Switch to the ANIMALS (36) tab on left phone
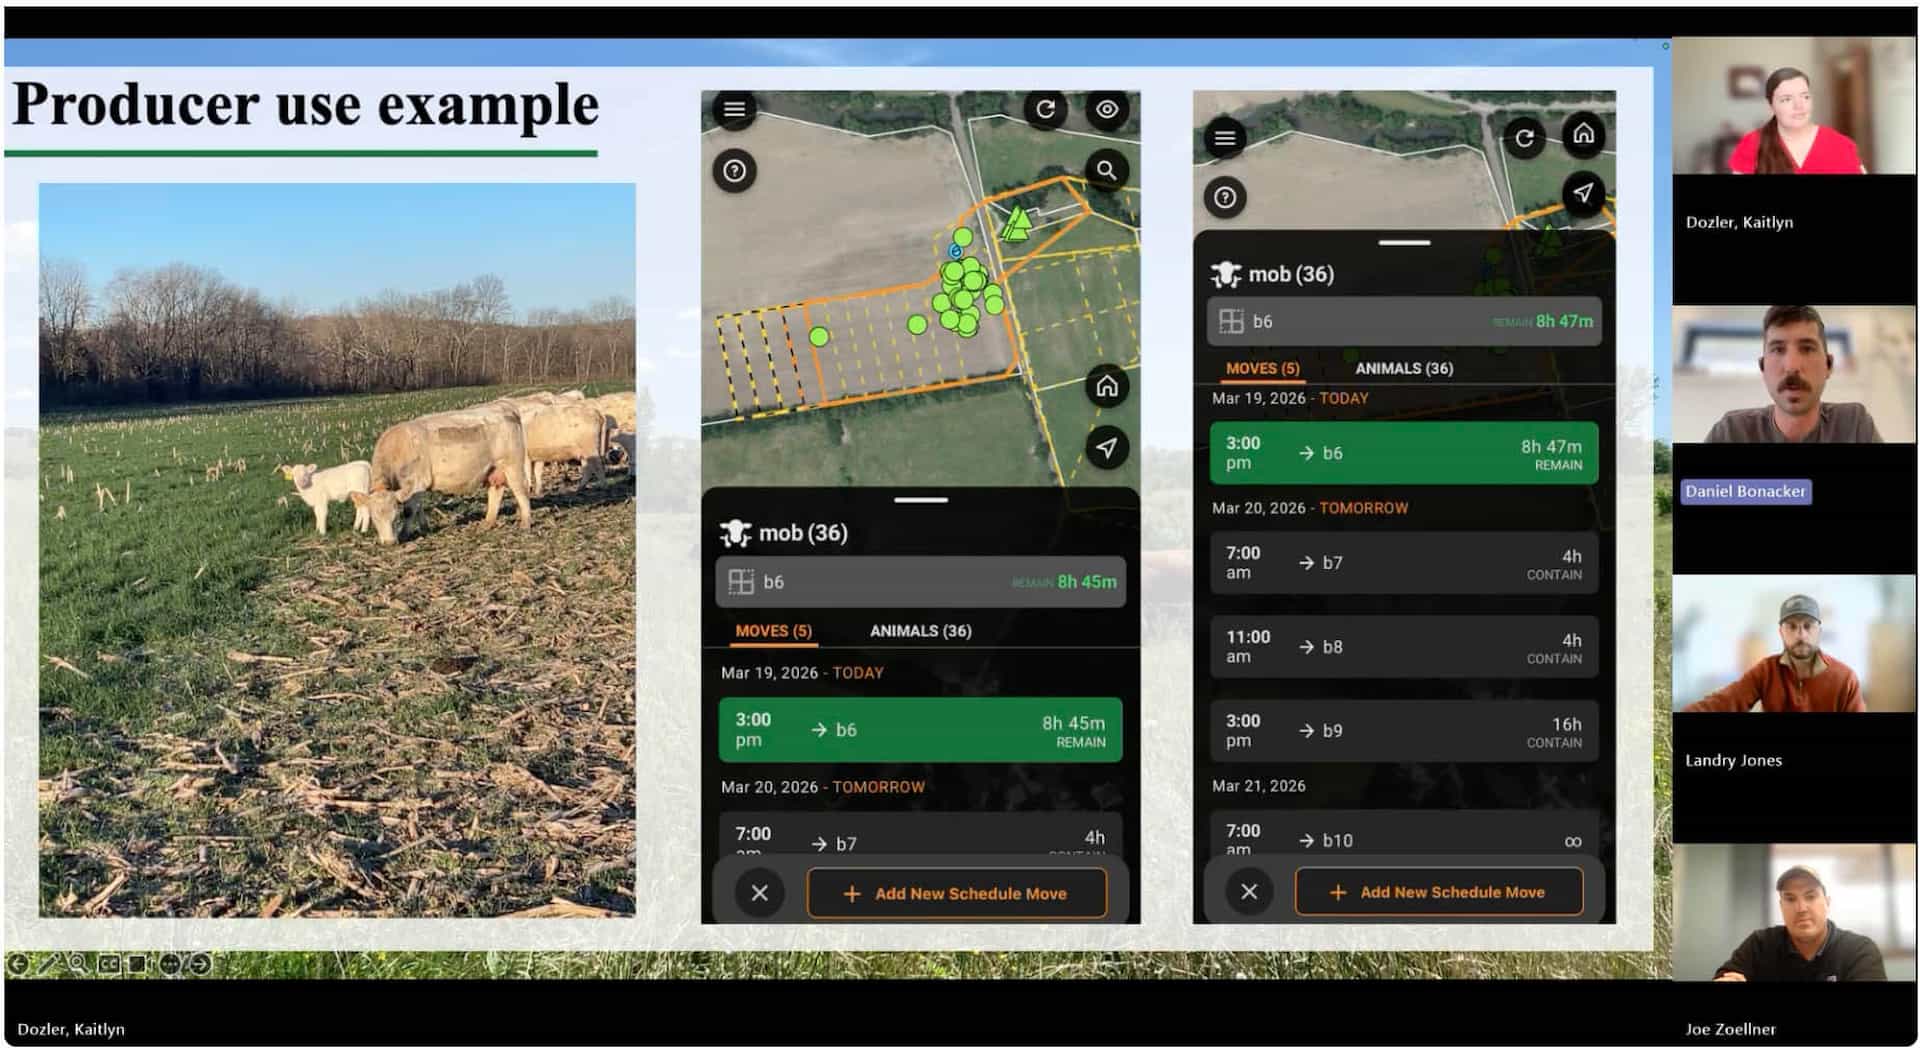 920,631
